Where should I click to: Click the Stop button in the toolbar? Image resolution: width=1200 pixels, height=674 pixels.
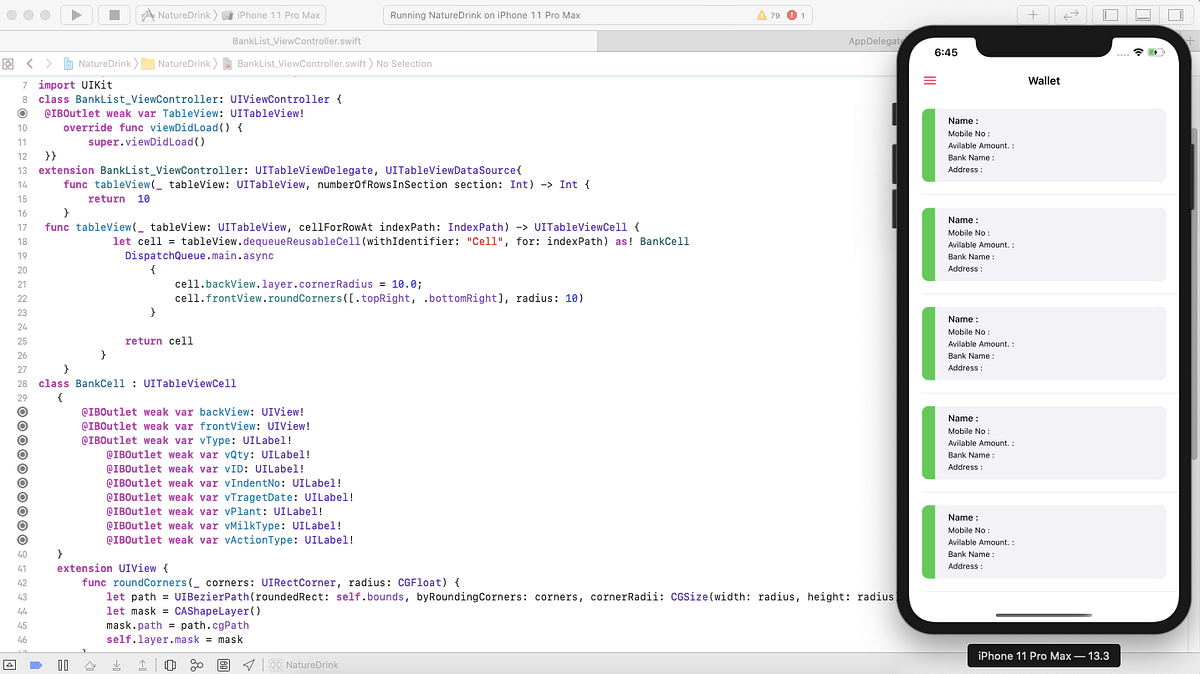(113, 14)
